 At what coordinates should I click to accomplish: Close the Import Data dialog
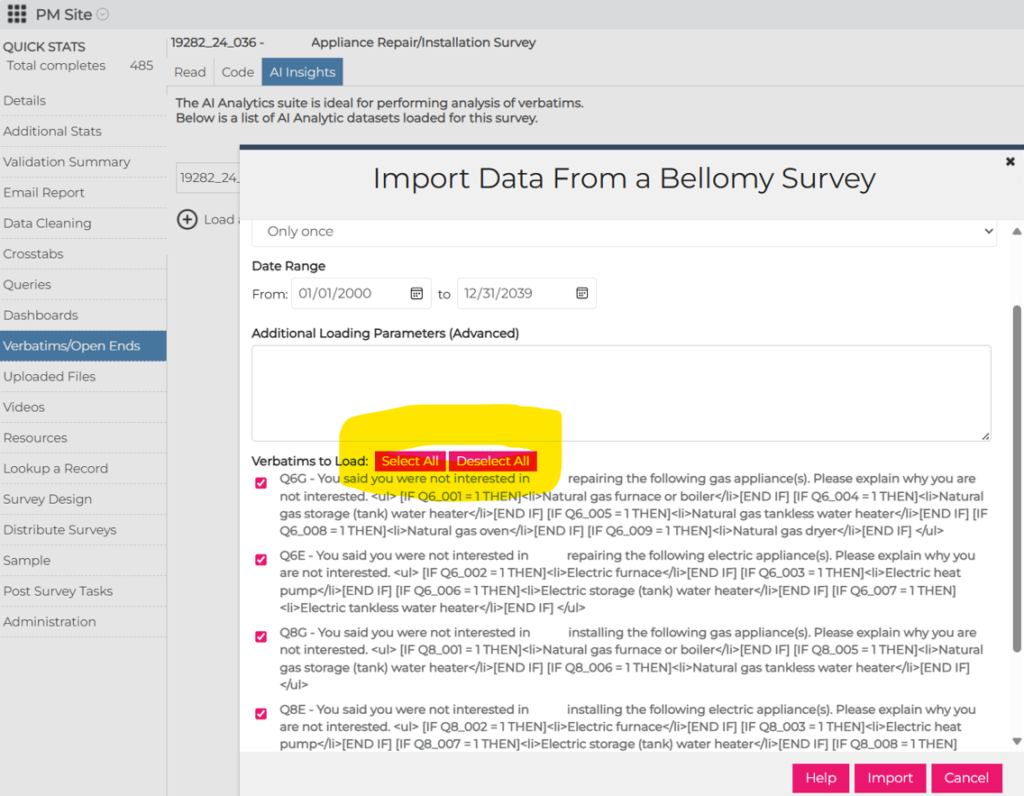[x=1010, y=161]
